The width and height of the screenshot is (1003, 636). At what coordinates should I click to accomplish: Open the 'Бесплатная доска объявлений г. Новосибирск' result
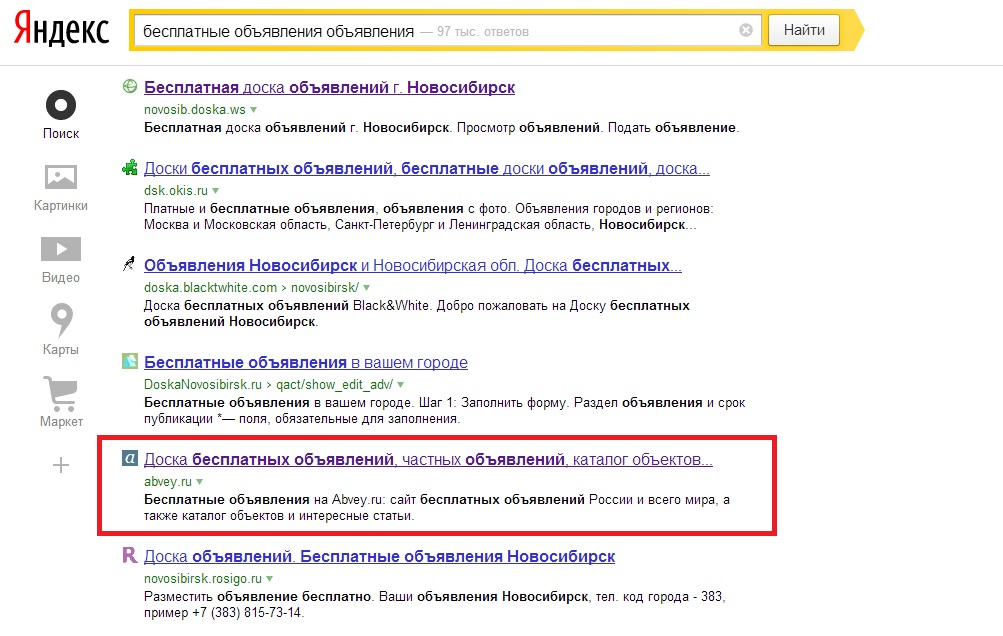[x=329, y=87]
